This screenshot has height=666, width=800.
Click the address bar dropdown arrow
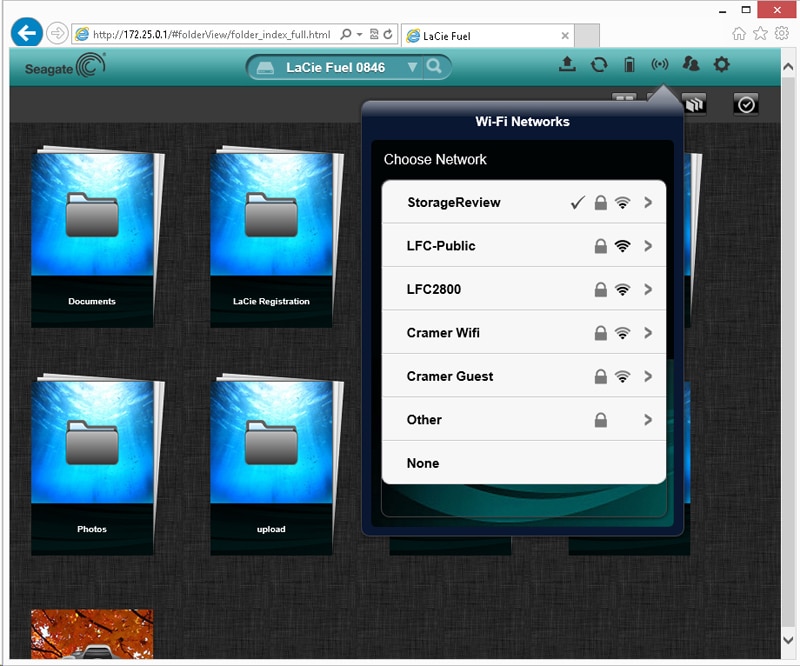tap(359, 34)
